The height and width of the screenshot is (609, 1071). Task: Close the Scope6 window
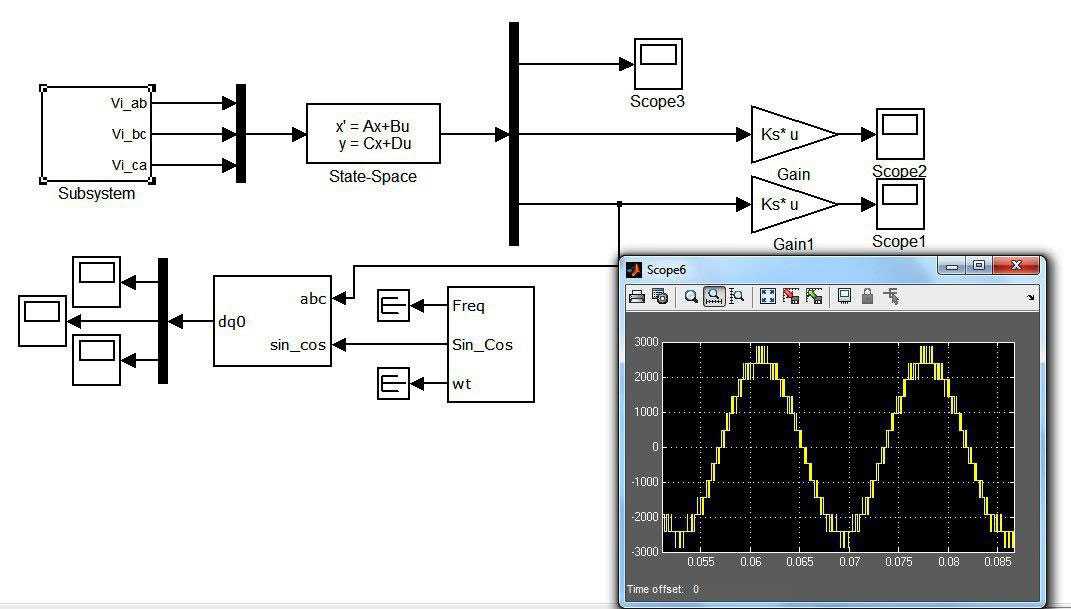(x=1016, y=266)
